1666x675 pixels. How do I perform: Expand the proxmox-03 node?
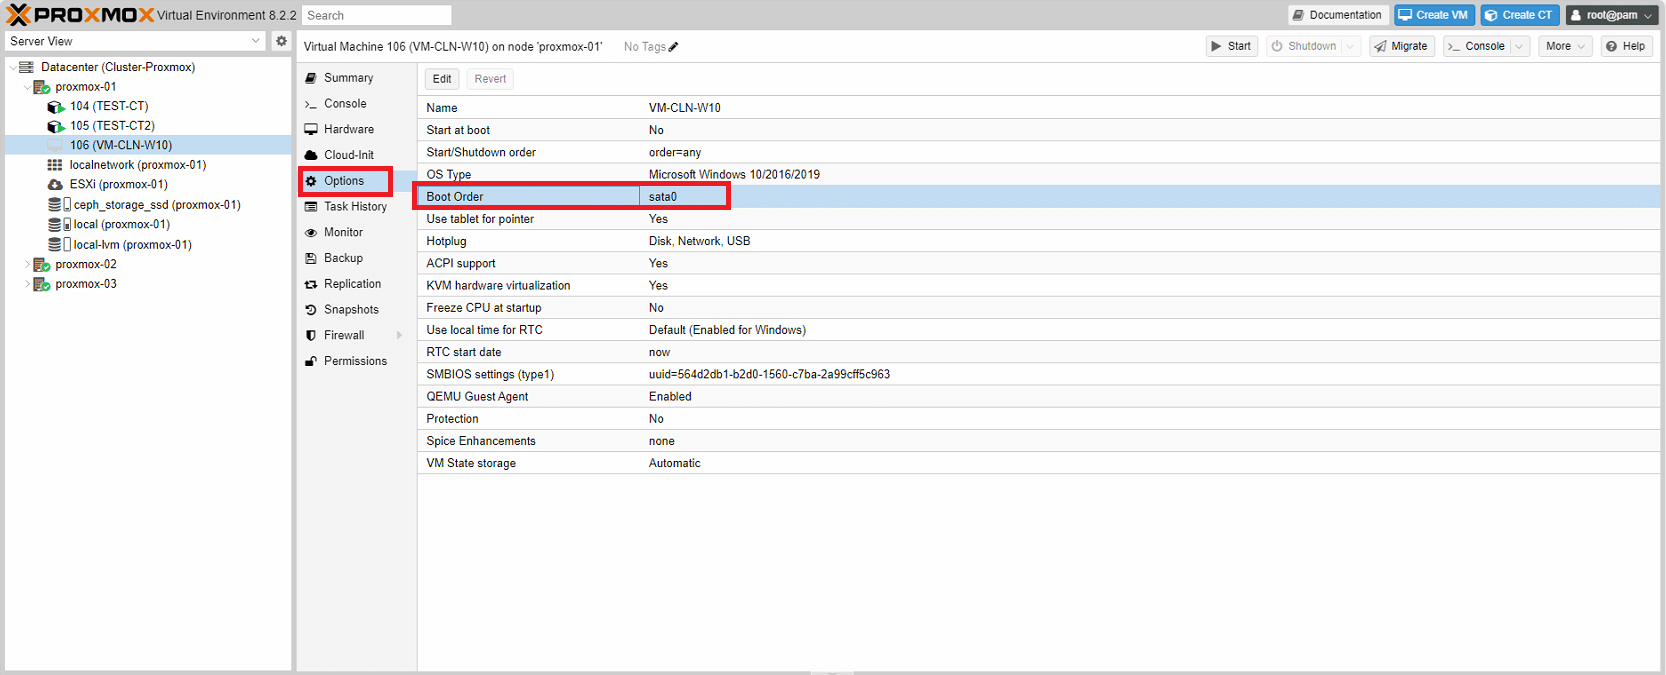coord(27,284)
